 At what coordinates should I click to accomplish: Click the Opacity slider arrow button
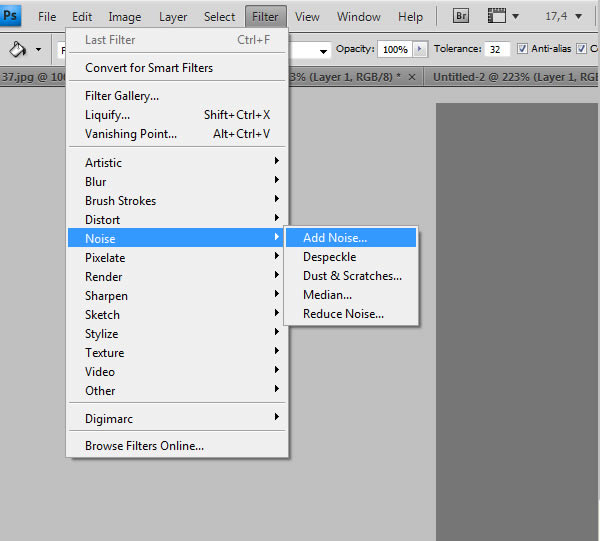pyautogui.click(x=420, y=49)
